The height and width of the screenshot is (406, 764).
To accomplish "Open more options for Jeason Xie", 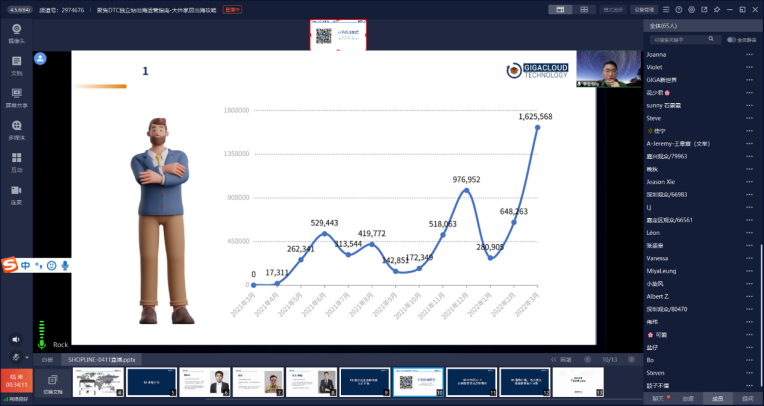I will click(x=749, y=182).
